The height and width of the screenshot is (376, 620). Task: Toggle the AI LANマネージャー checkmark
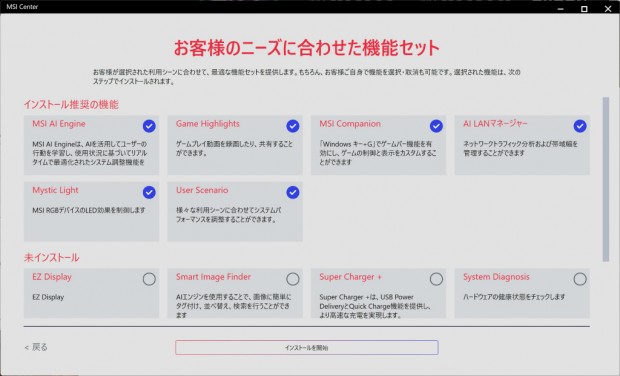click(x=580, y=126)
